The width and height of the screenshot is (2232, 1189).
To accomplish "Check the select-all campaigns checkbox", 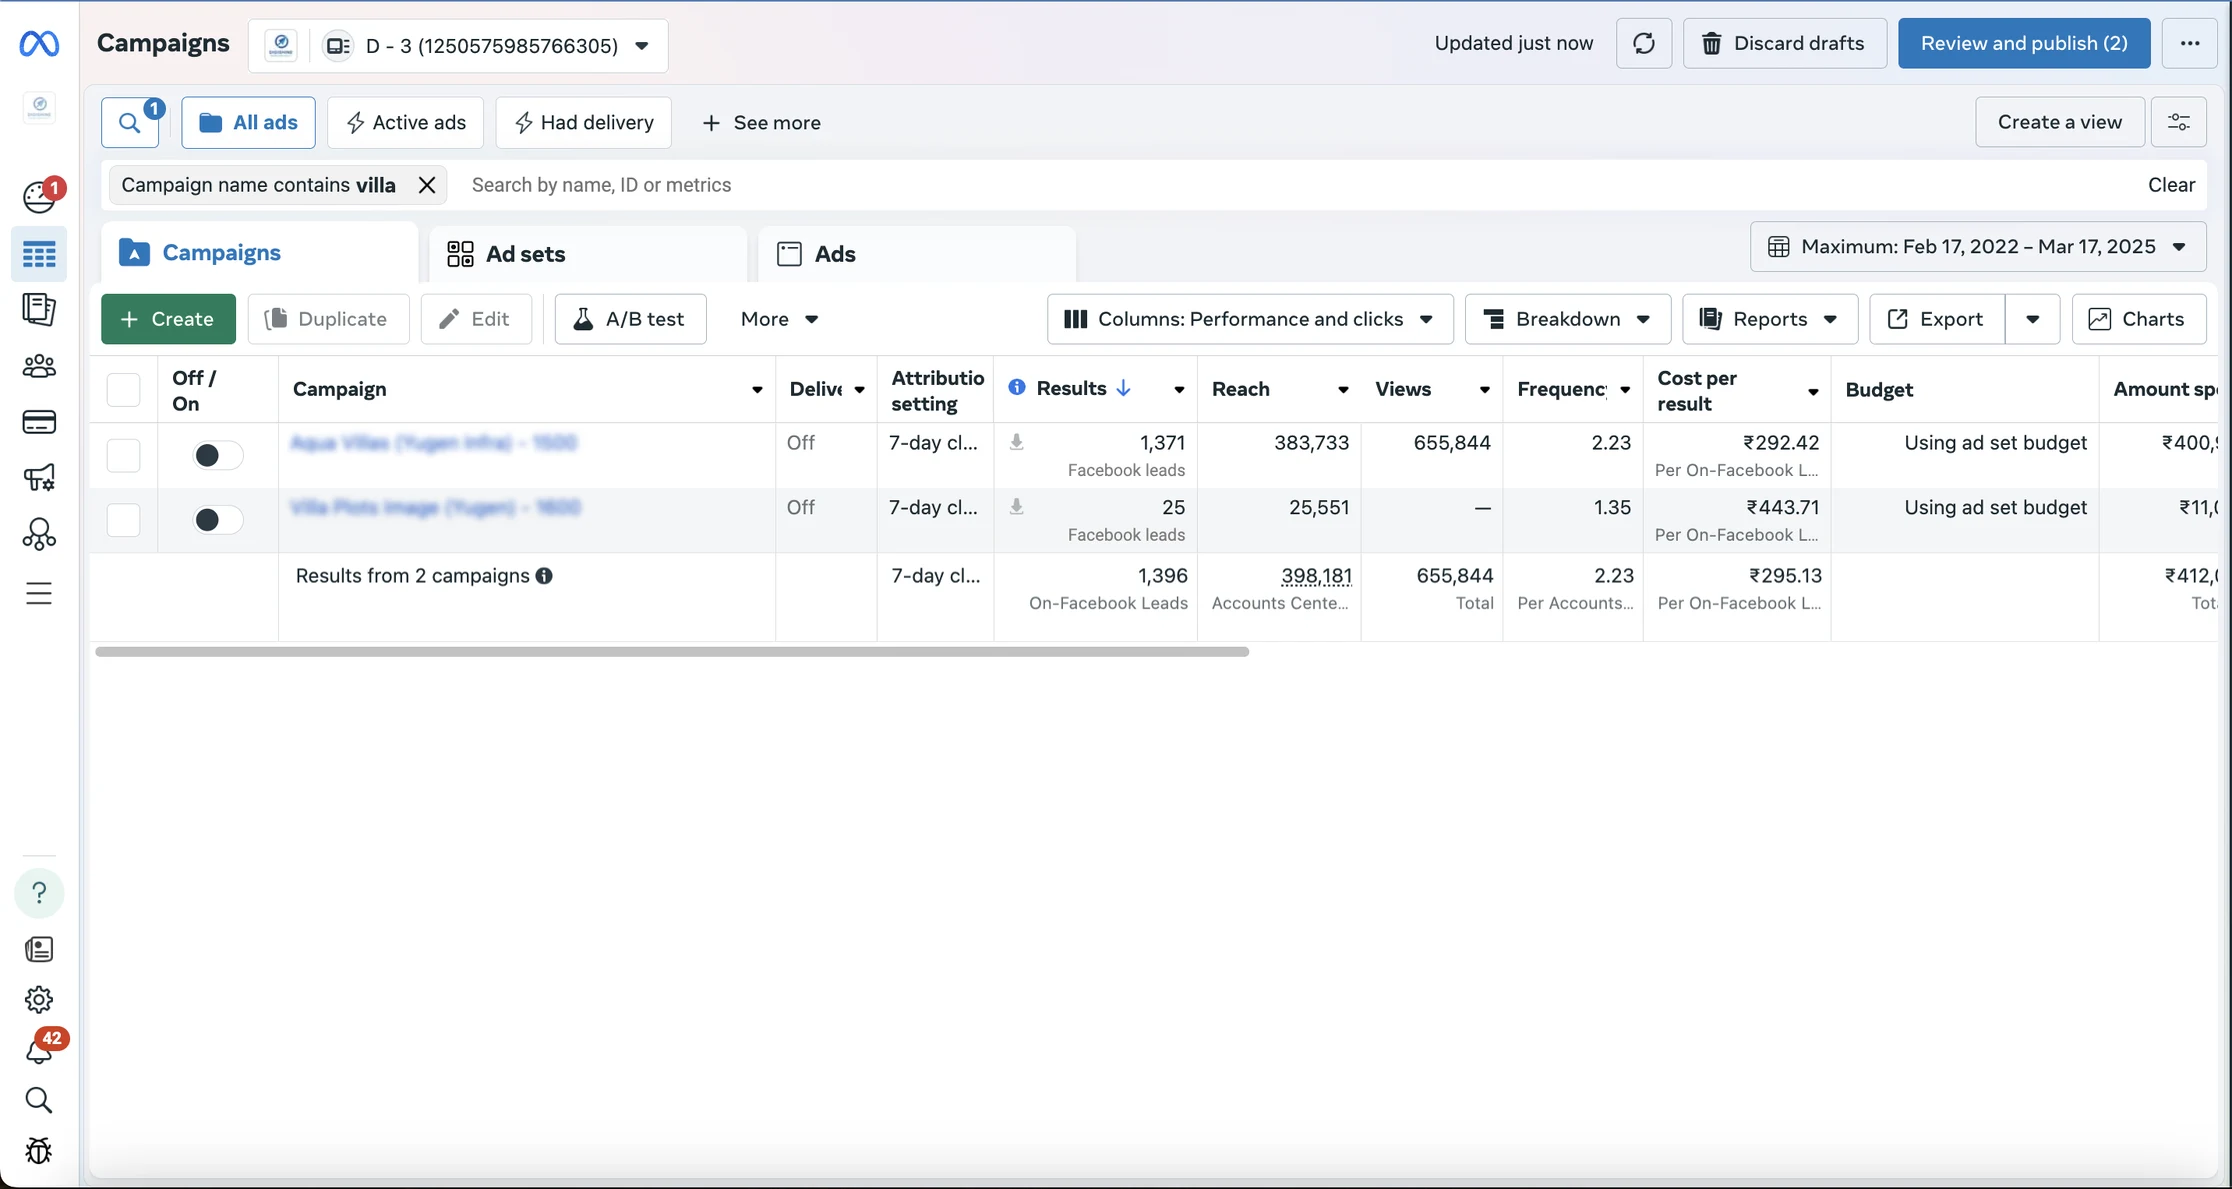I will 123,389.
